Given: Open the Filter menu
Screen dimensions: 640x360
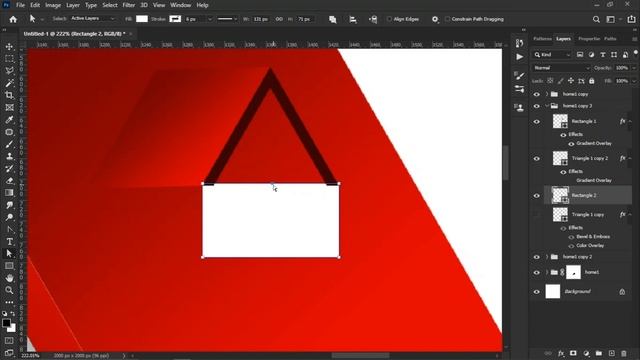Looking at the screenshot, I should pos(129,5).
